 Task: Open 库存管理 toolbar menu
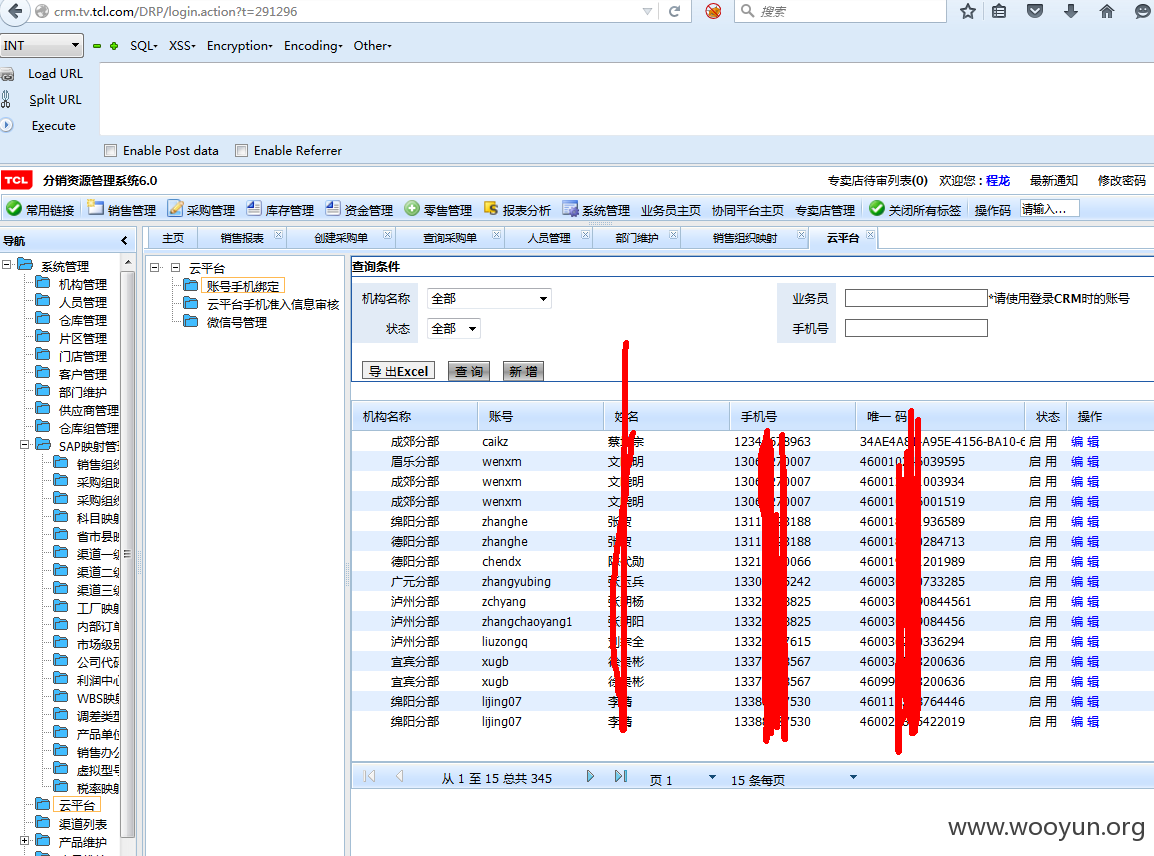pos(280,210)
